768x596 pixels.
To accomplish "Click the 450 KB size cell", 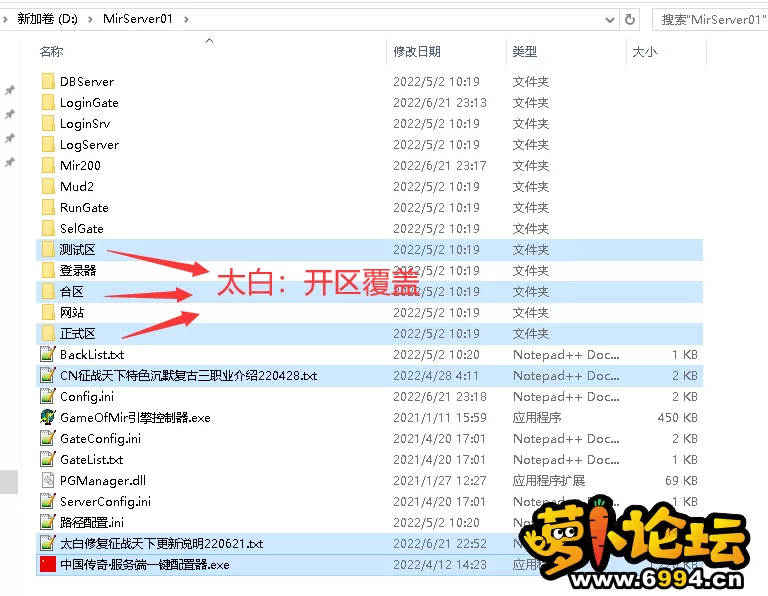I will pyautogui.click(x=677, y=418).
